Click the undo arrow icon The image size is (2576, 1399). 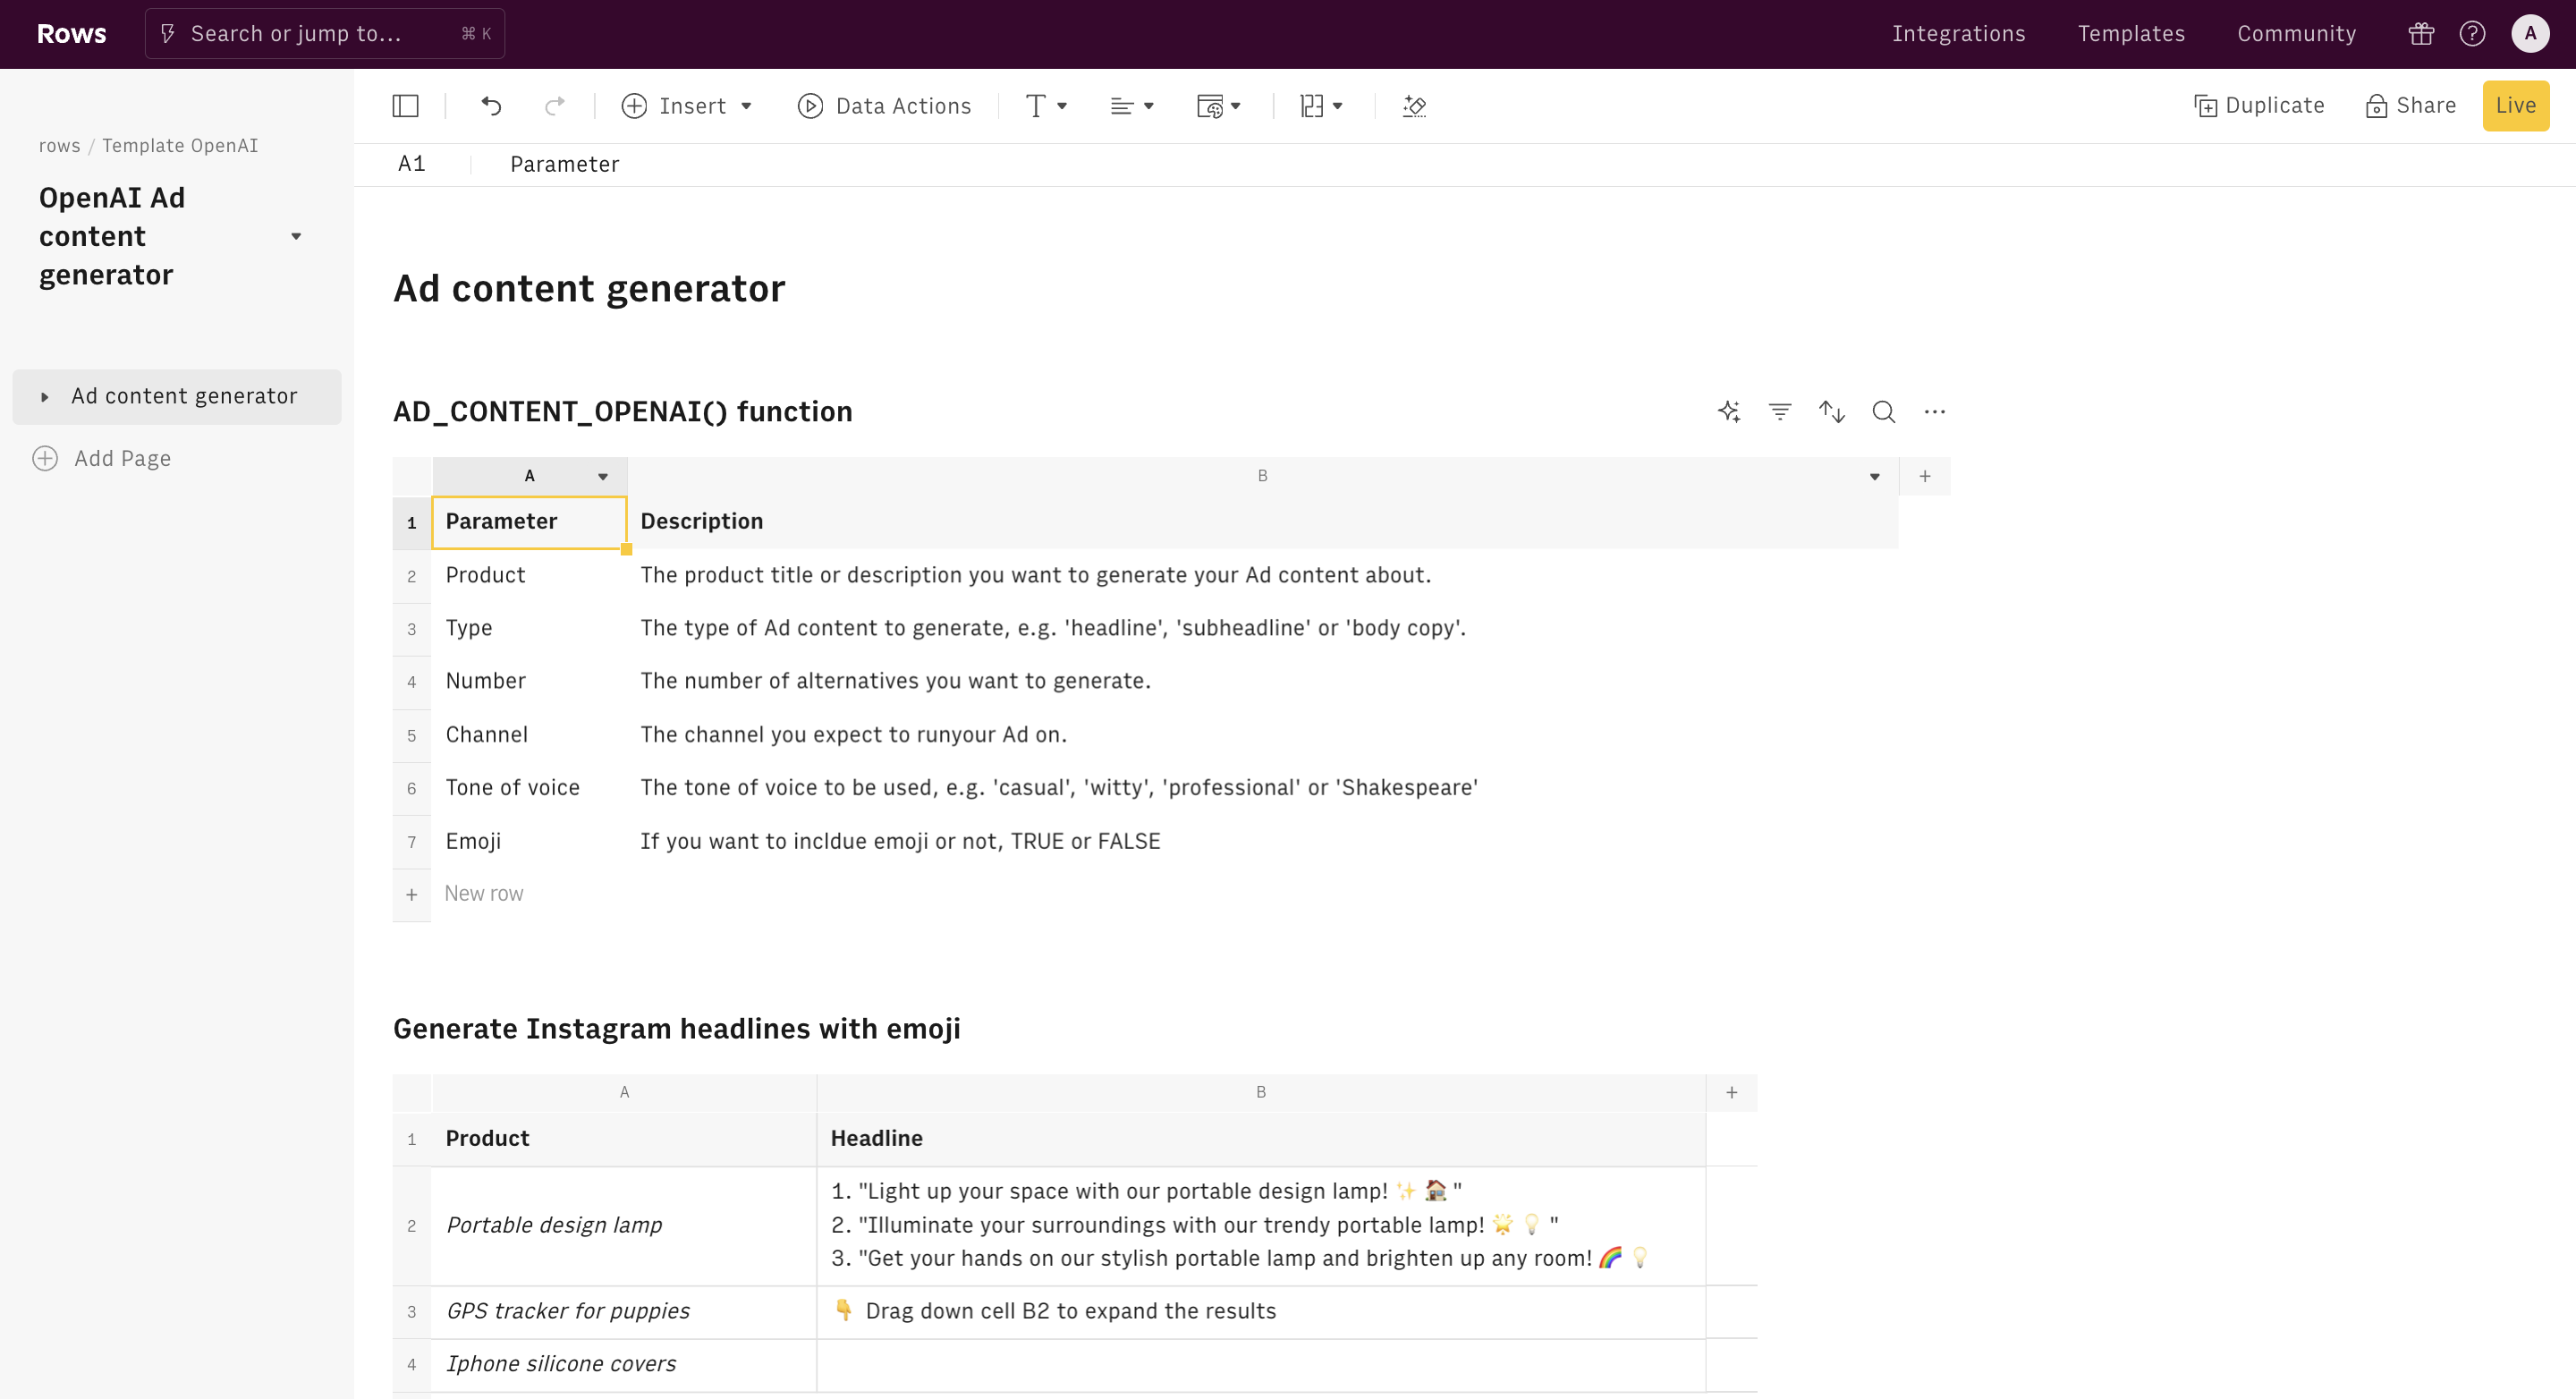pyautogui.click(x=491, y=106)
